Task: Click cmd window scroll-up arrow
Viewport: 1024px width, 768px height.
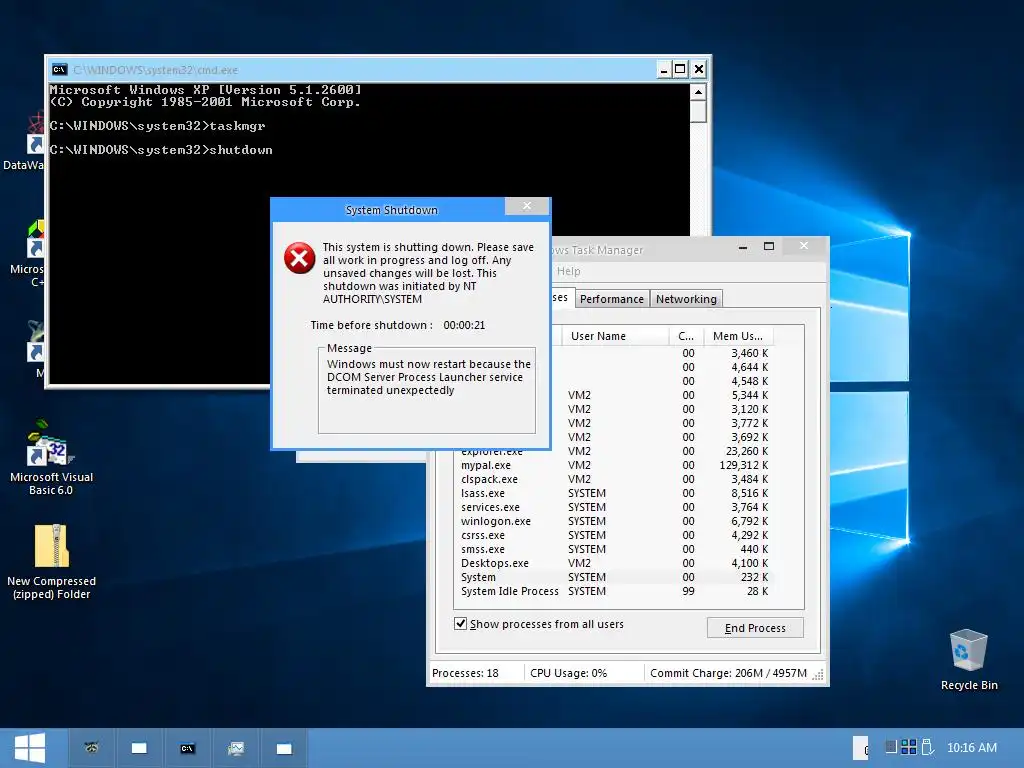Action: click(698, 92)
